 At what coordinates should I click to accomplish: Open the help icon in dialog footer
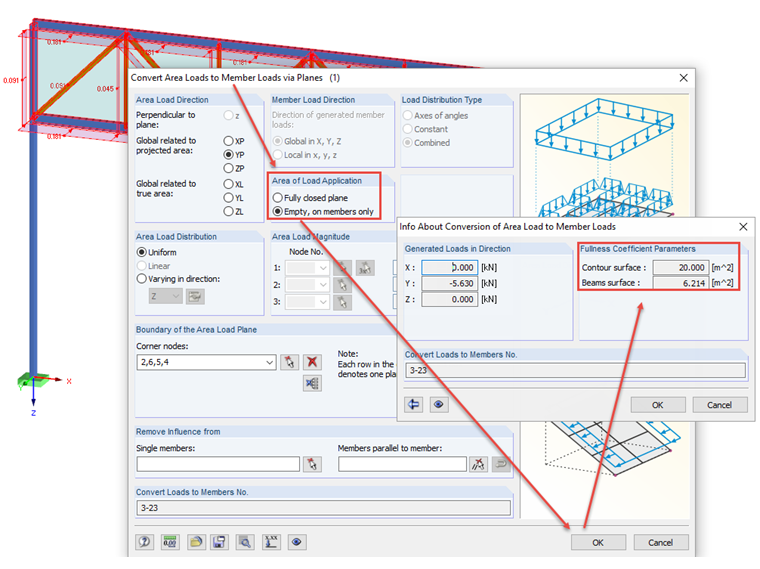pos(144,541)
